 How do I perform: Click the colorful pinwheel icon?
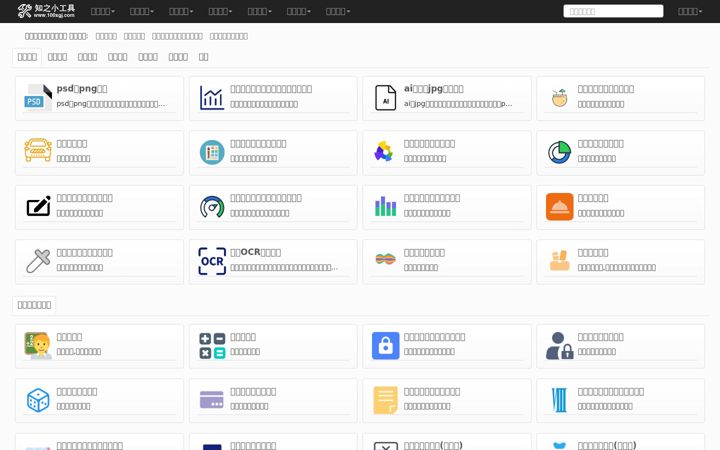coord(384,152)
